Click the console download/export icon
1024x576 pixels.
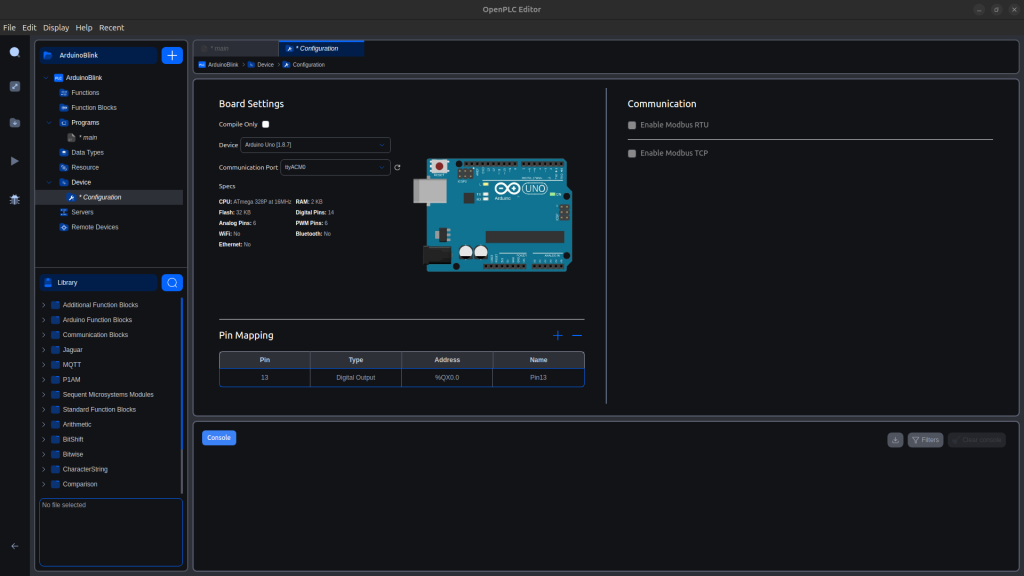pyautogui.click(x=895, y=440)
